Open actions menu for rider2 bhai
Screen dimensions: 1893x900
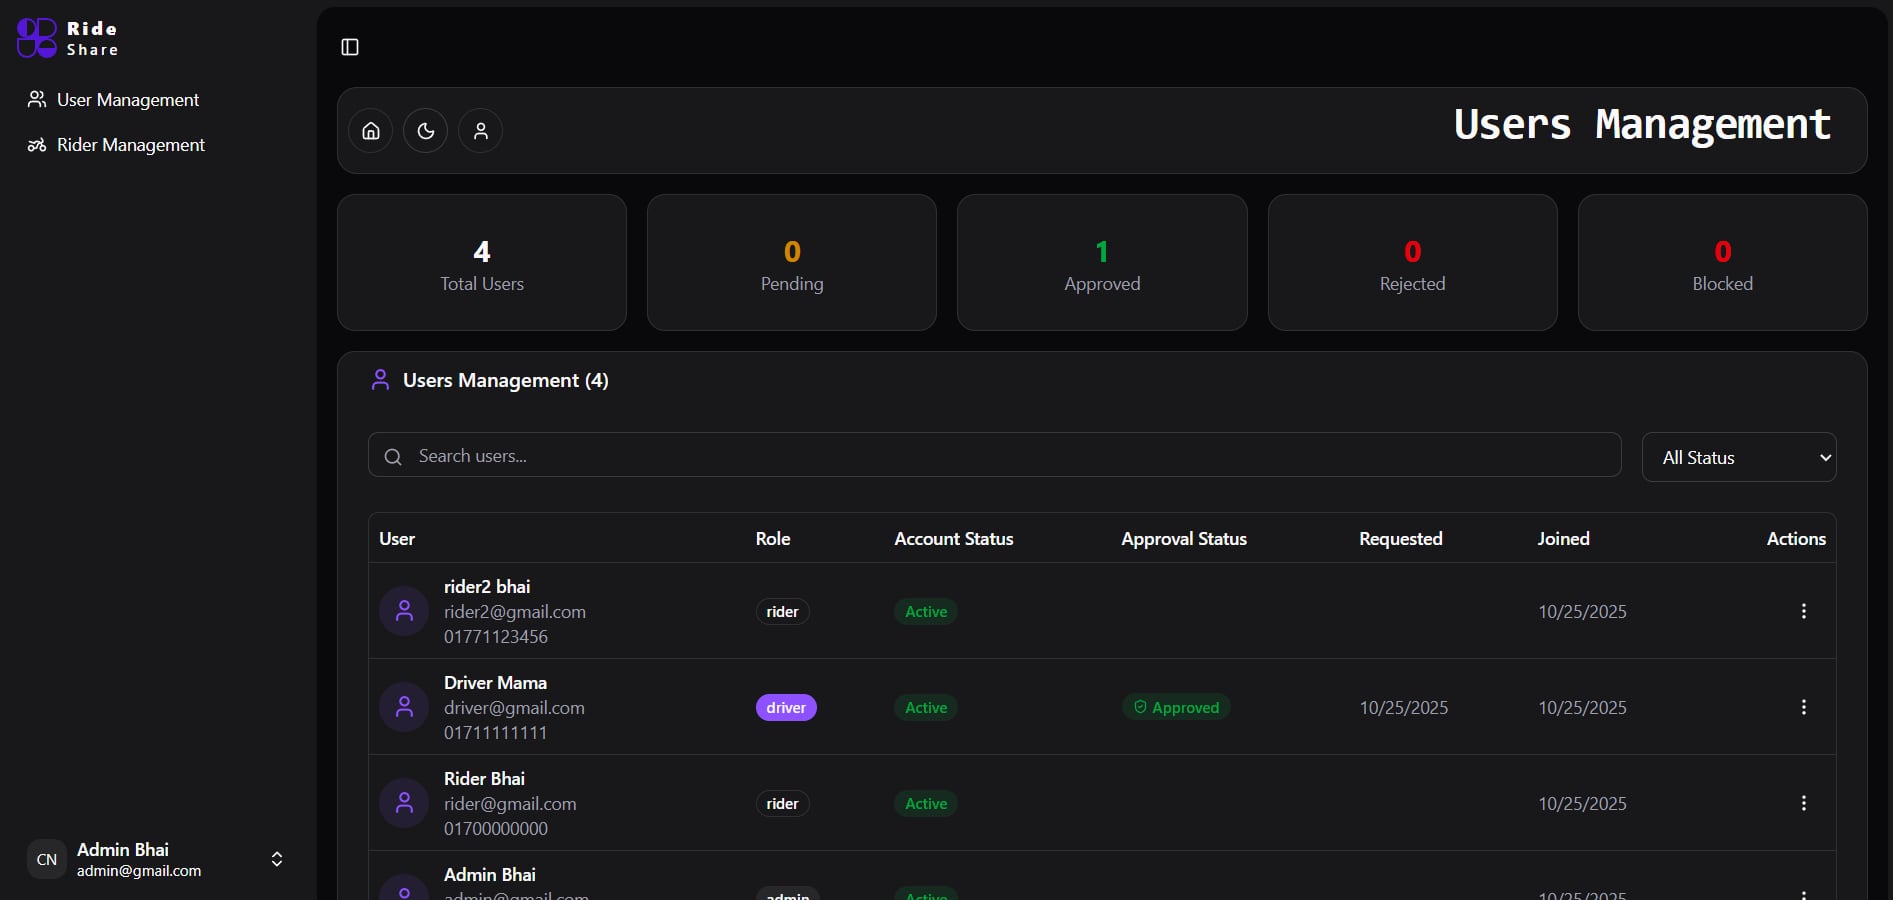point(1804,611)
